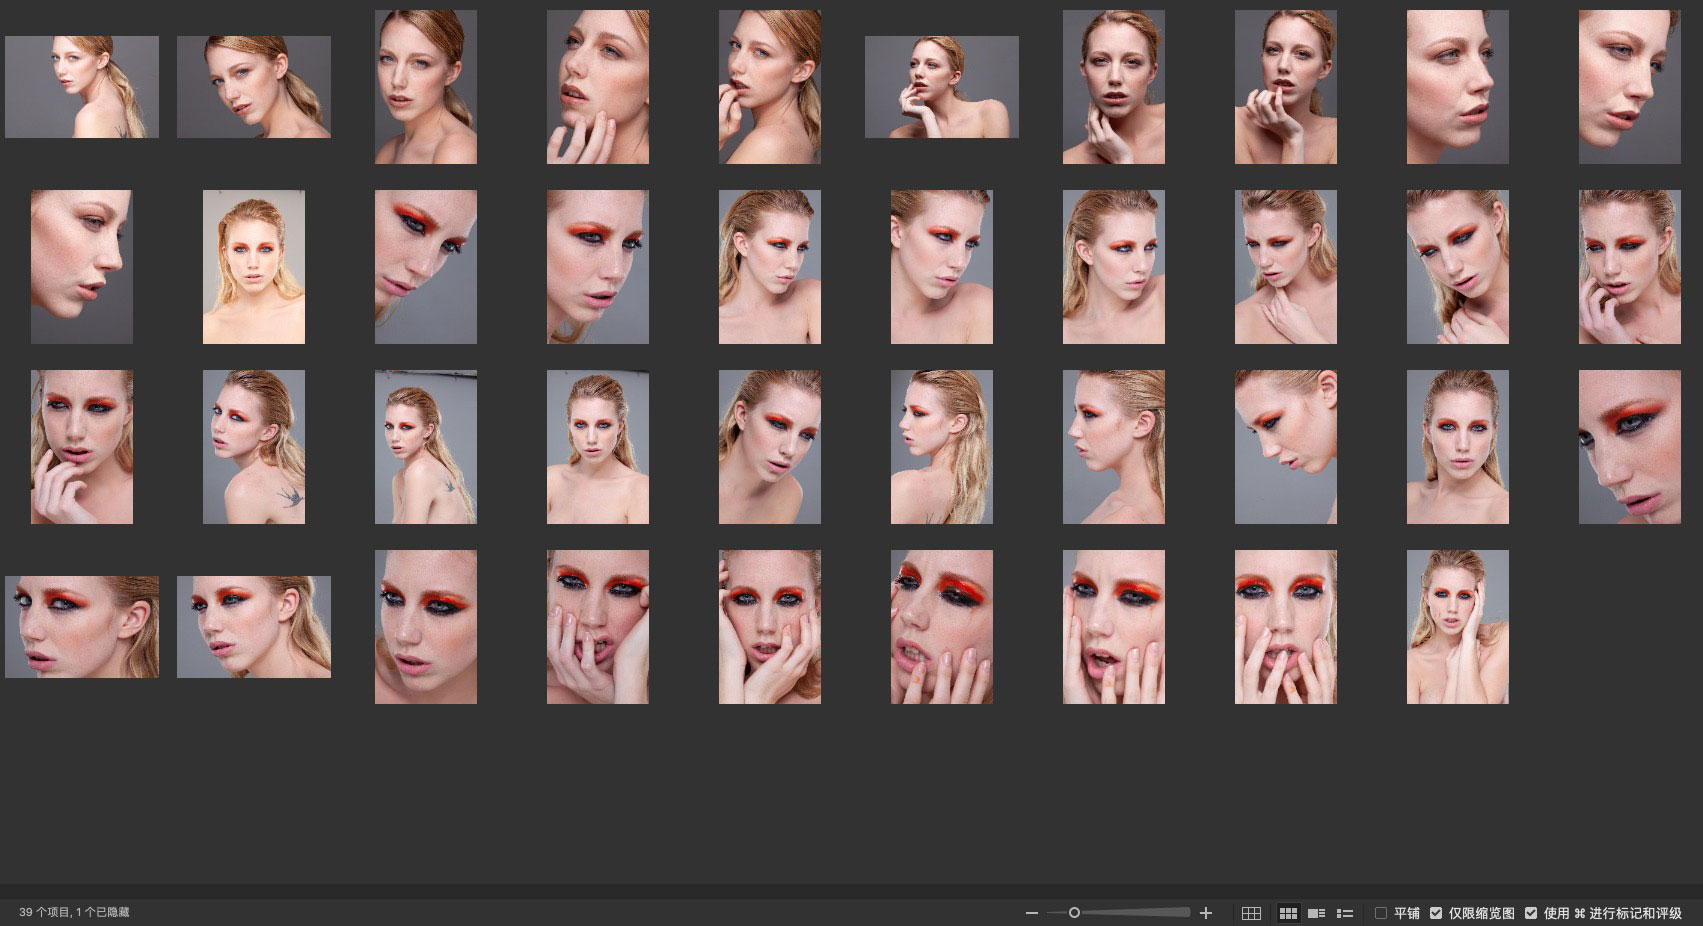The image size is (1703, 926).
Task: Select last thumbnail in the third row
Action: coord(1629,447)
